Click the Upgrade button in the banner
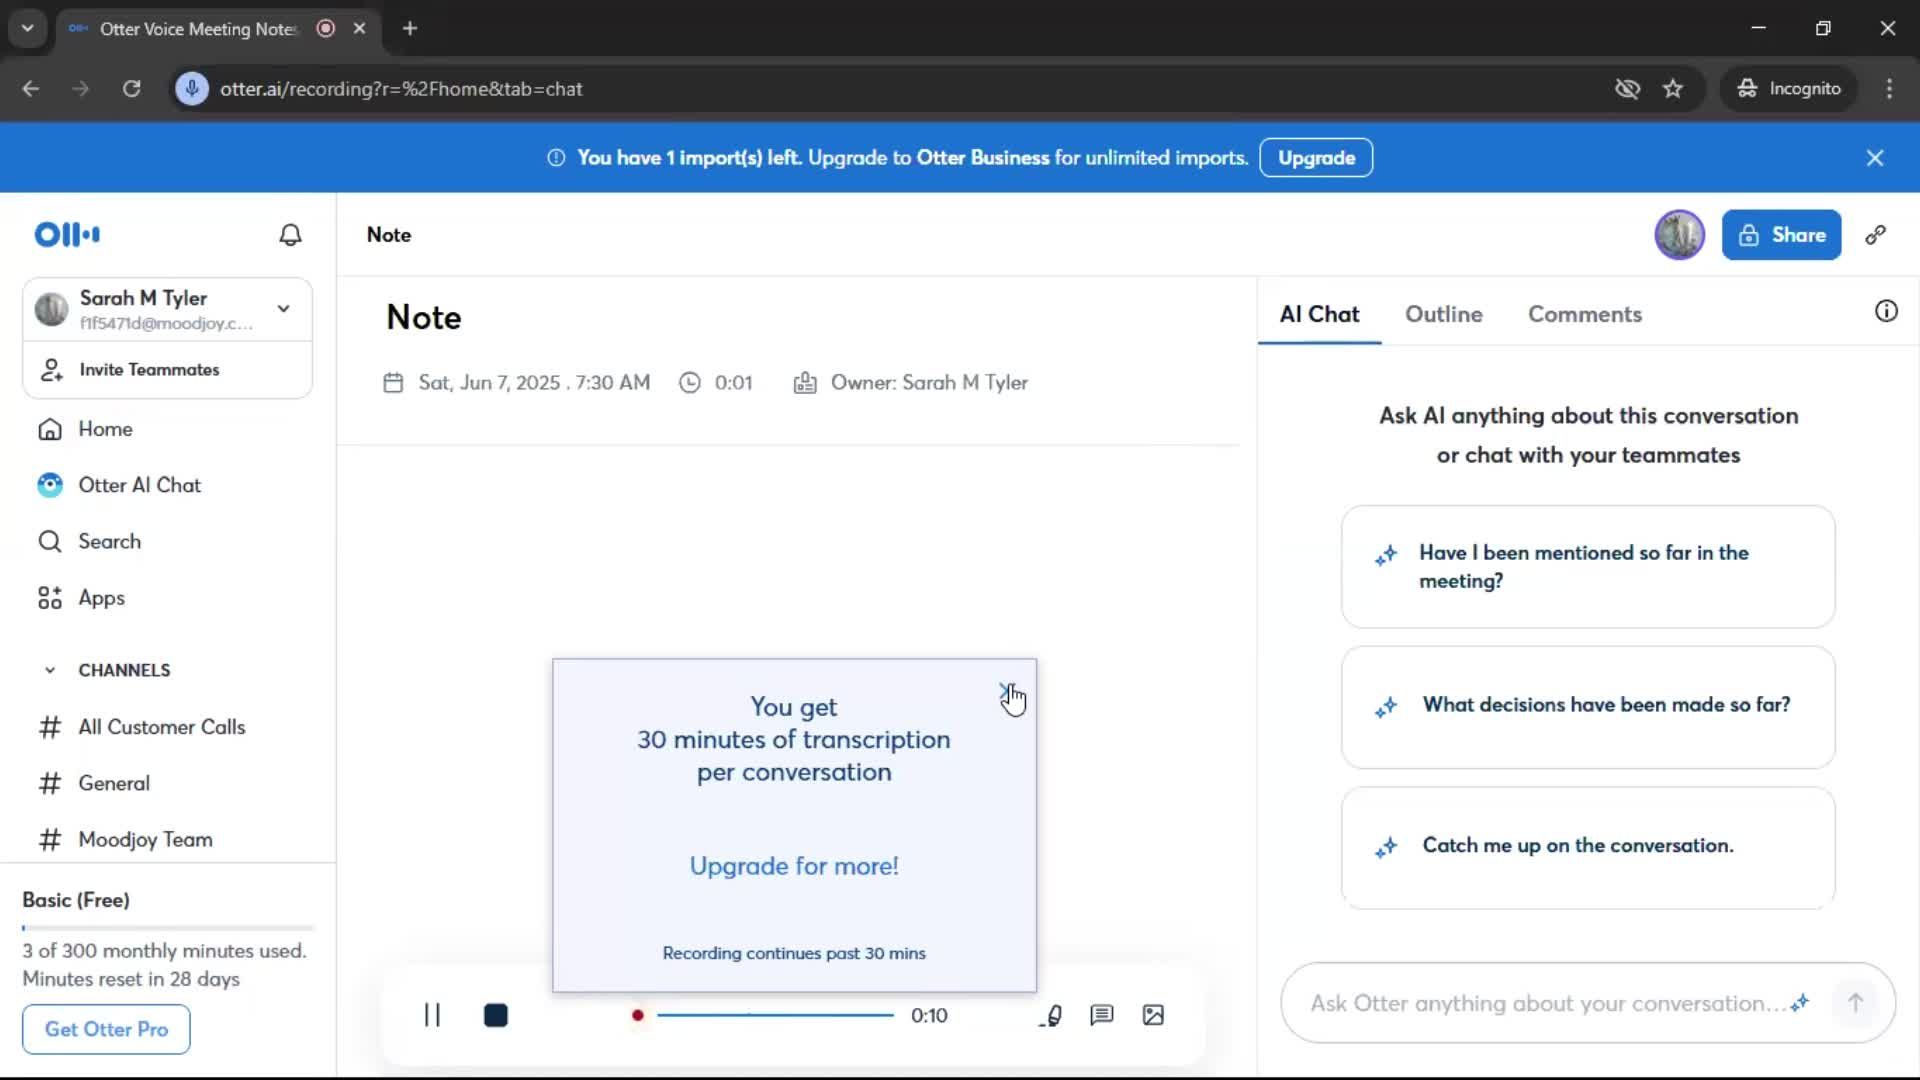Screen dimensions: 1920x1080 (x=1316, y=158)
